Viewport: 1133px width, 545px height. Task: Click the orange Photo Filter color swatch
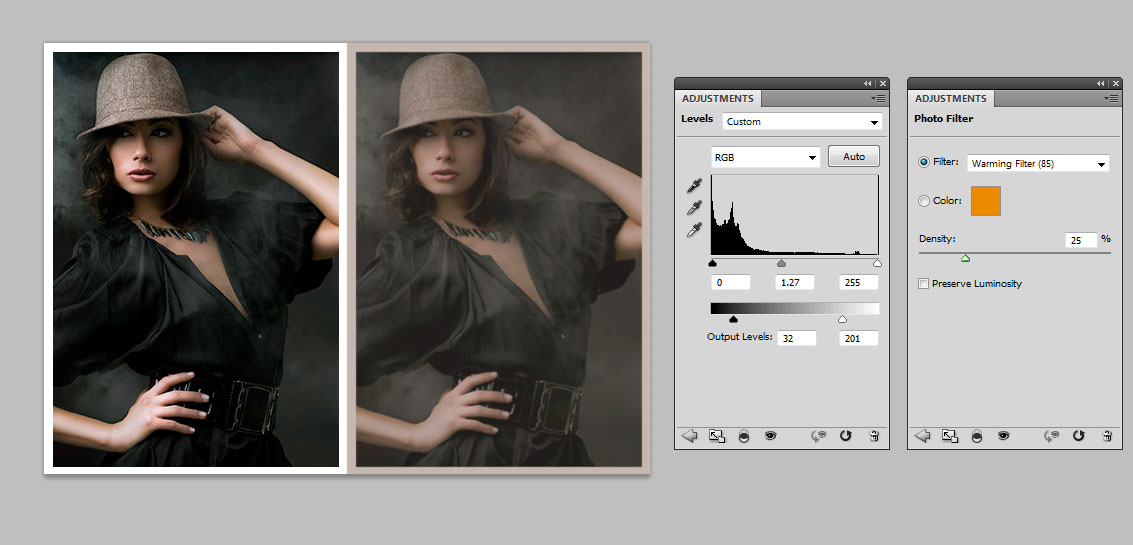point(985,201)
